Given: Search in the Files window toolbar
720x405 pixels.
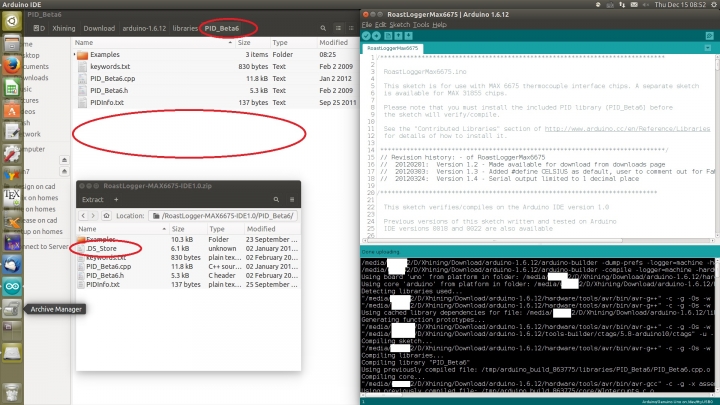Looking at the screenshot, I should [x=323, y=28].
